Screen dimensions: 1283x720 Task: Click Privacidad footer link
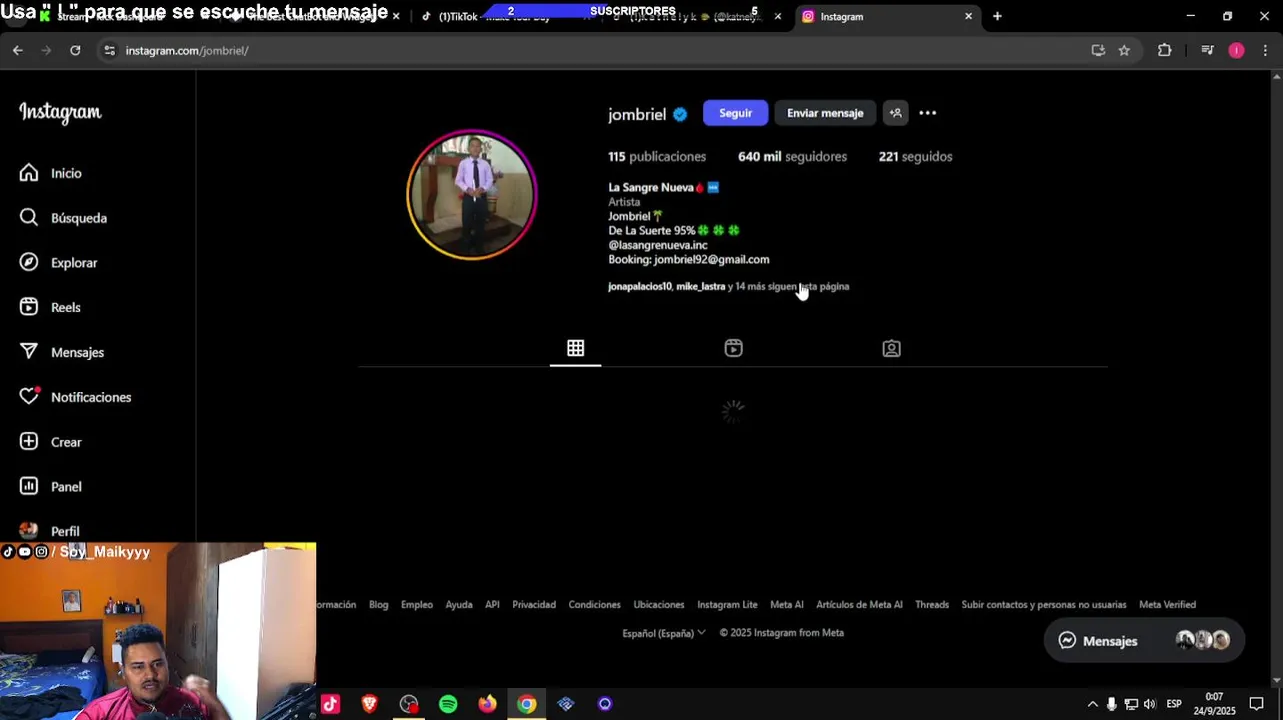pos(534,605)
